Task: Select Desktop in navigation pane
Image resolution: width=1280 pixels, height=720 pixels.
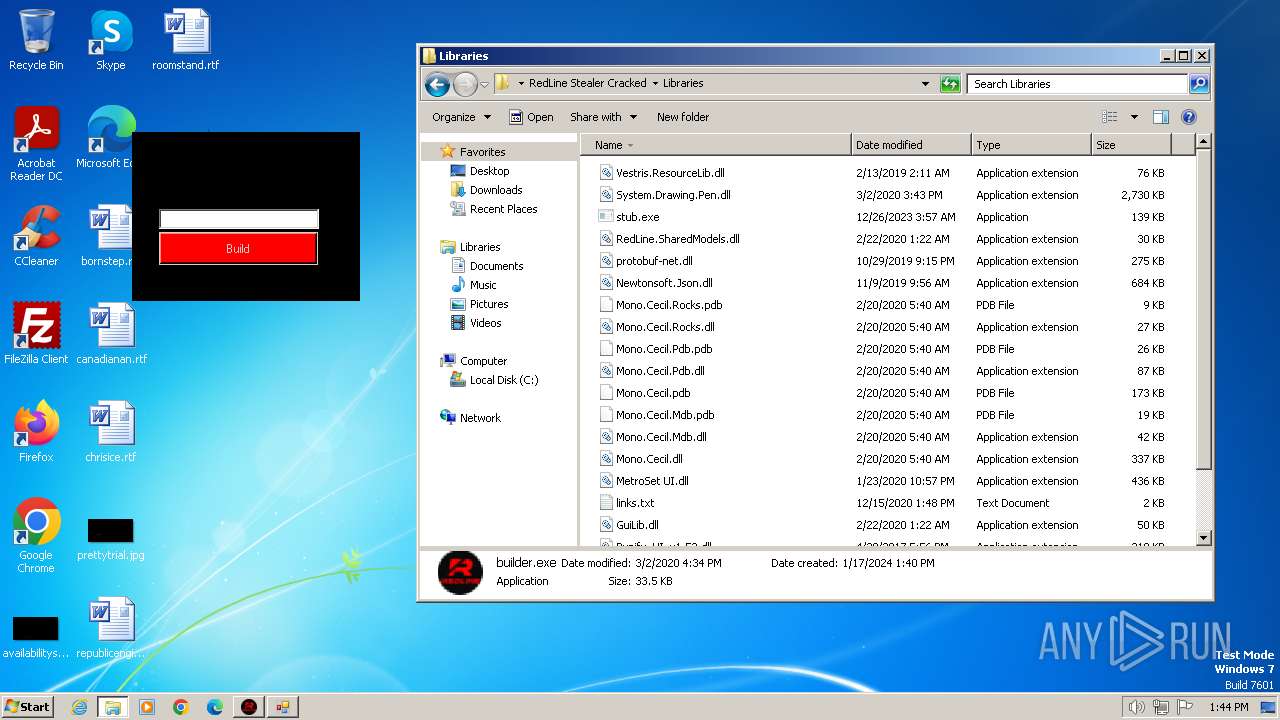Action: click(489, 171)
